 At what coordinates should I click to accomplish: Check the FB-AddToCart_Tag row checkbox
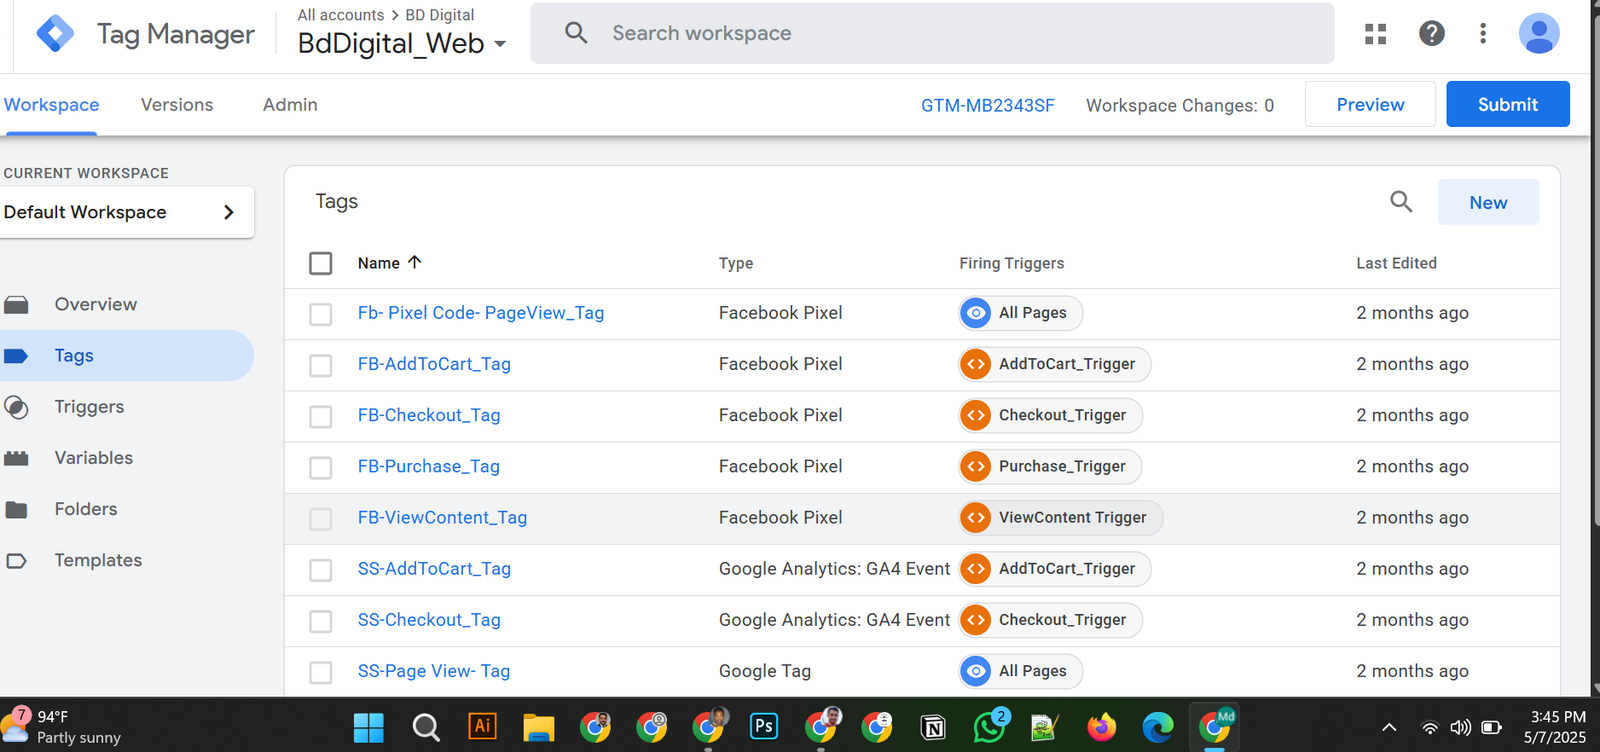pos(321,365)
